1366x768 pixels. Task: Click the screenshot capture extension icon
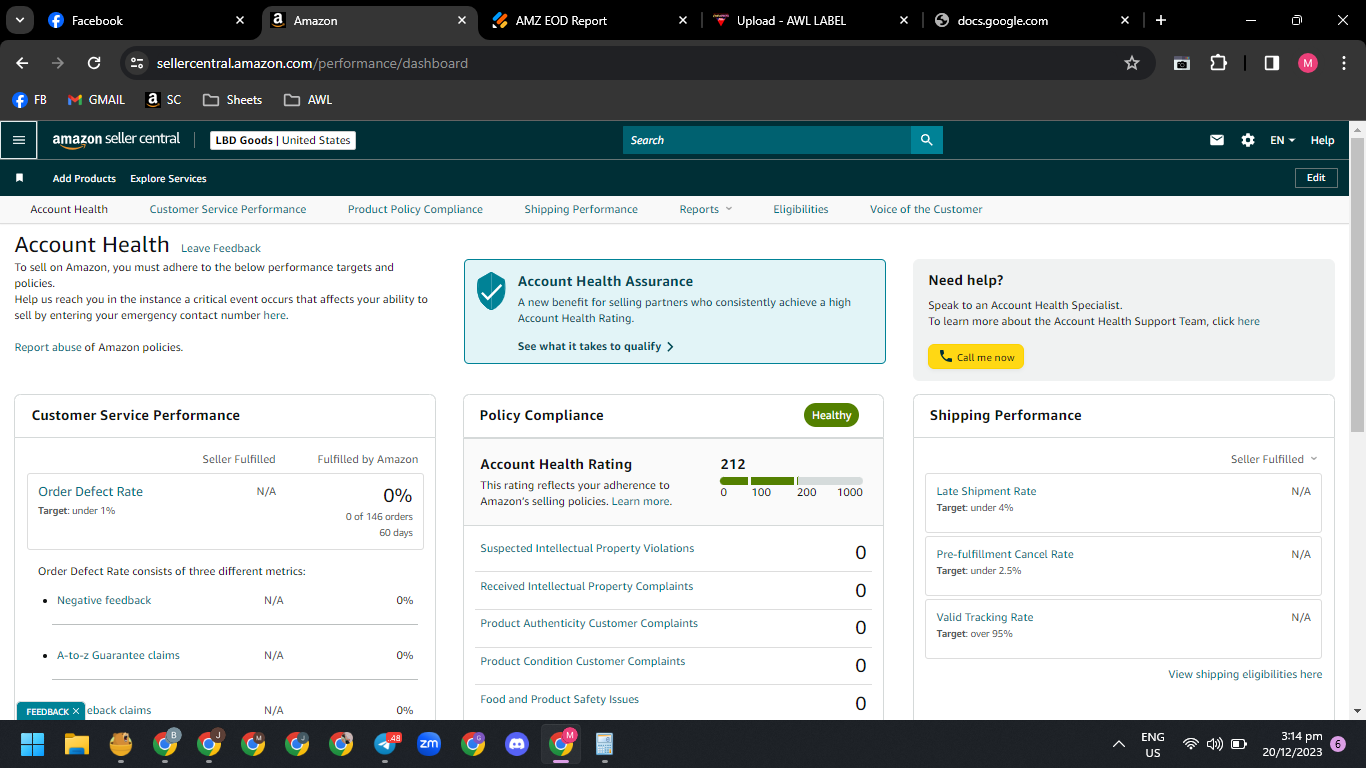1181,63
